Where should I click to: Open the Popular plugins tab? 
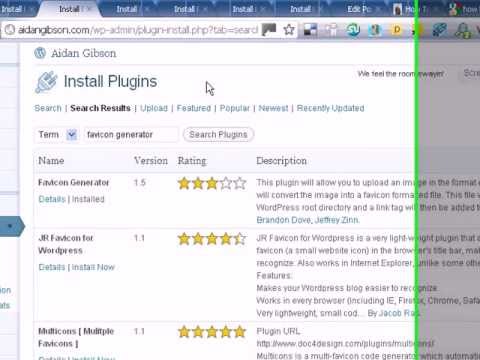[235, 108]
